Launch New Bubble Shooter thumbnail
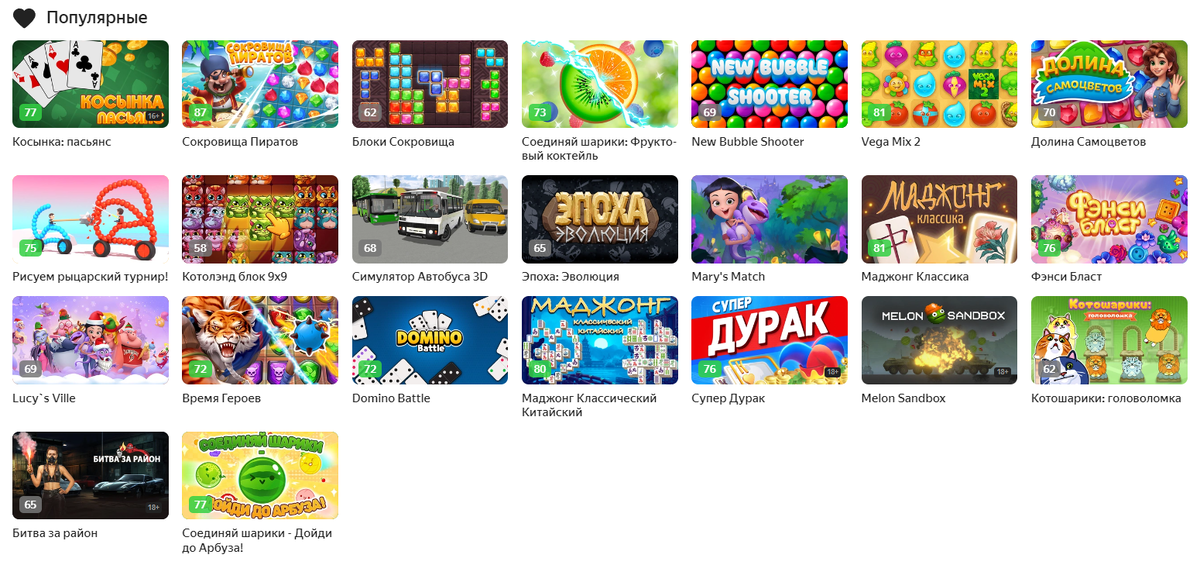Screen dimensions: 1200x565 click(x=769, y=84)
